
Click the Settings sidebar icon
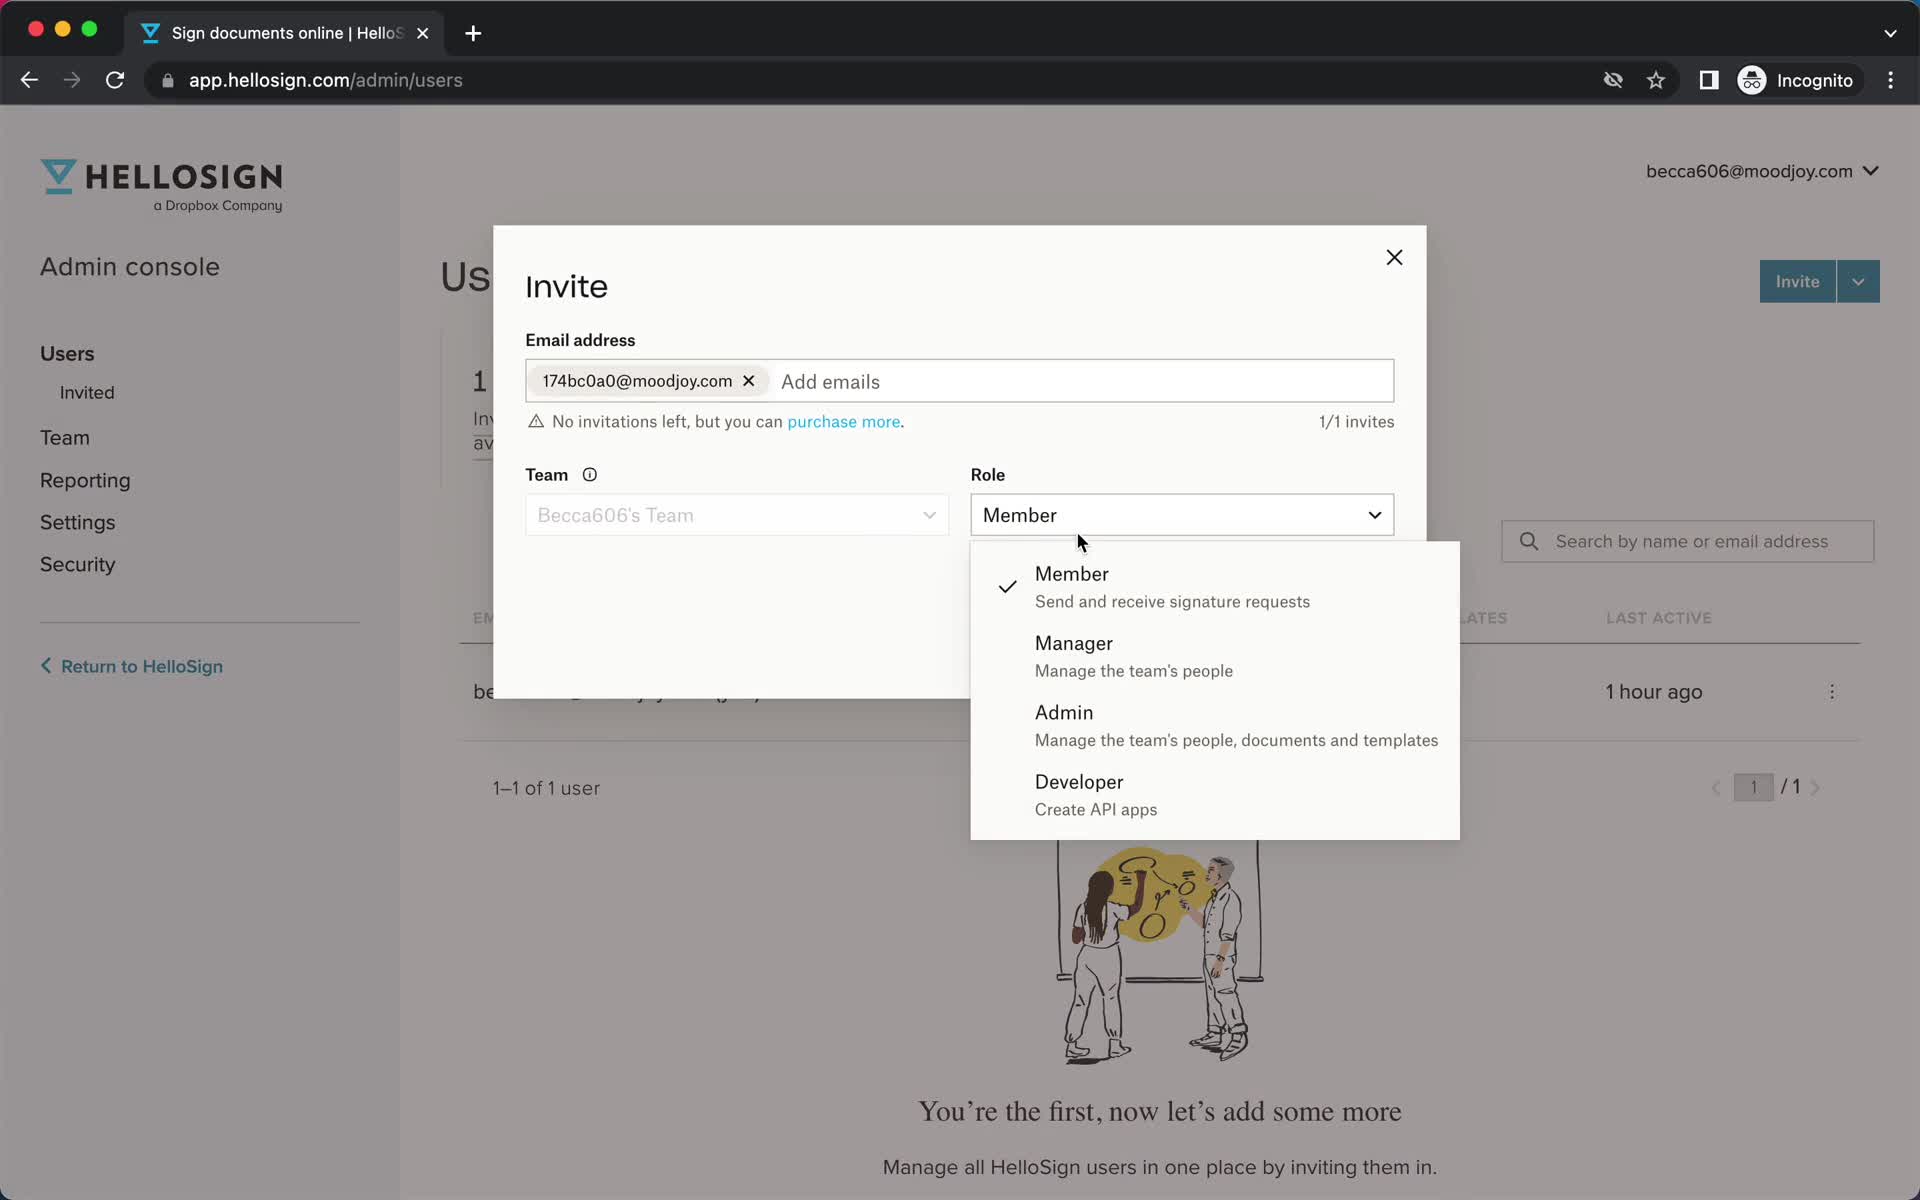[77, 523]
